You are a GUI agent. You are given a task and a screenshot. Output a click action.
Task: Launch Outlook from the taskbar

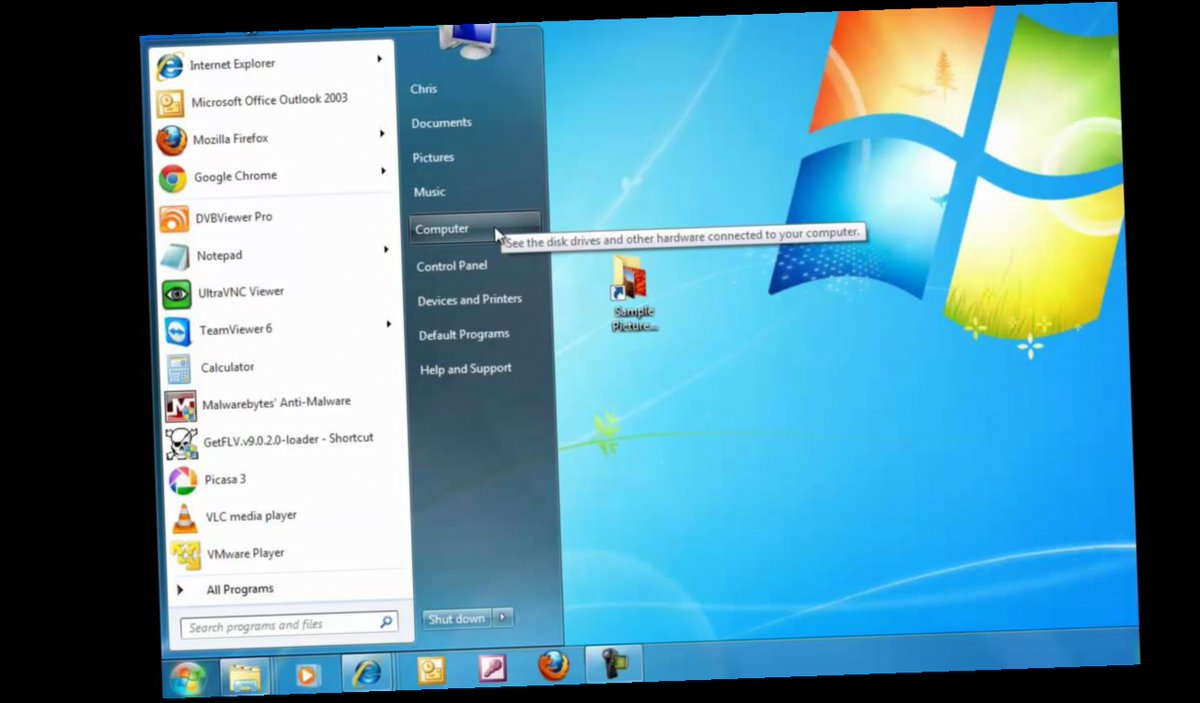click(x=430, y=672)
